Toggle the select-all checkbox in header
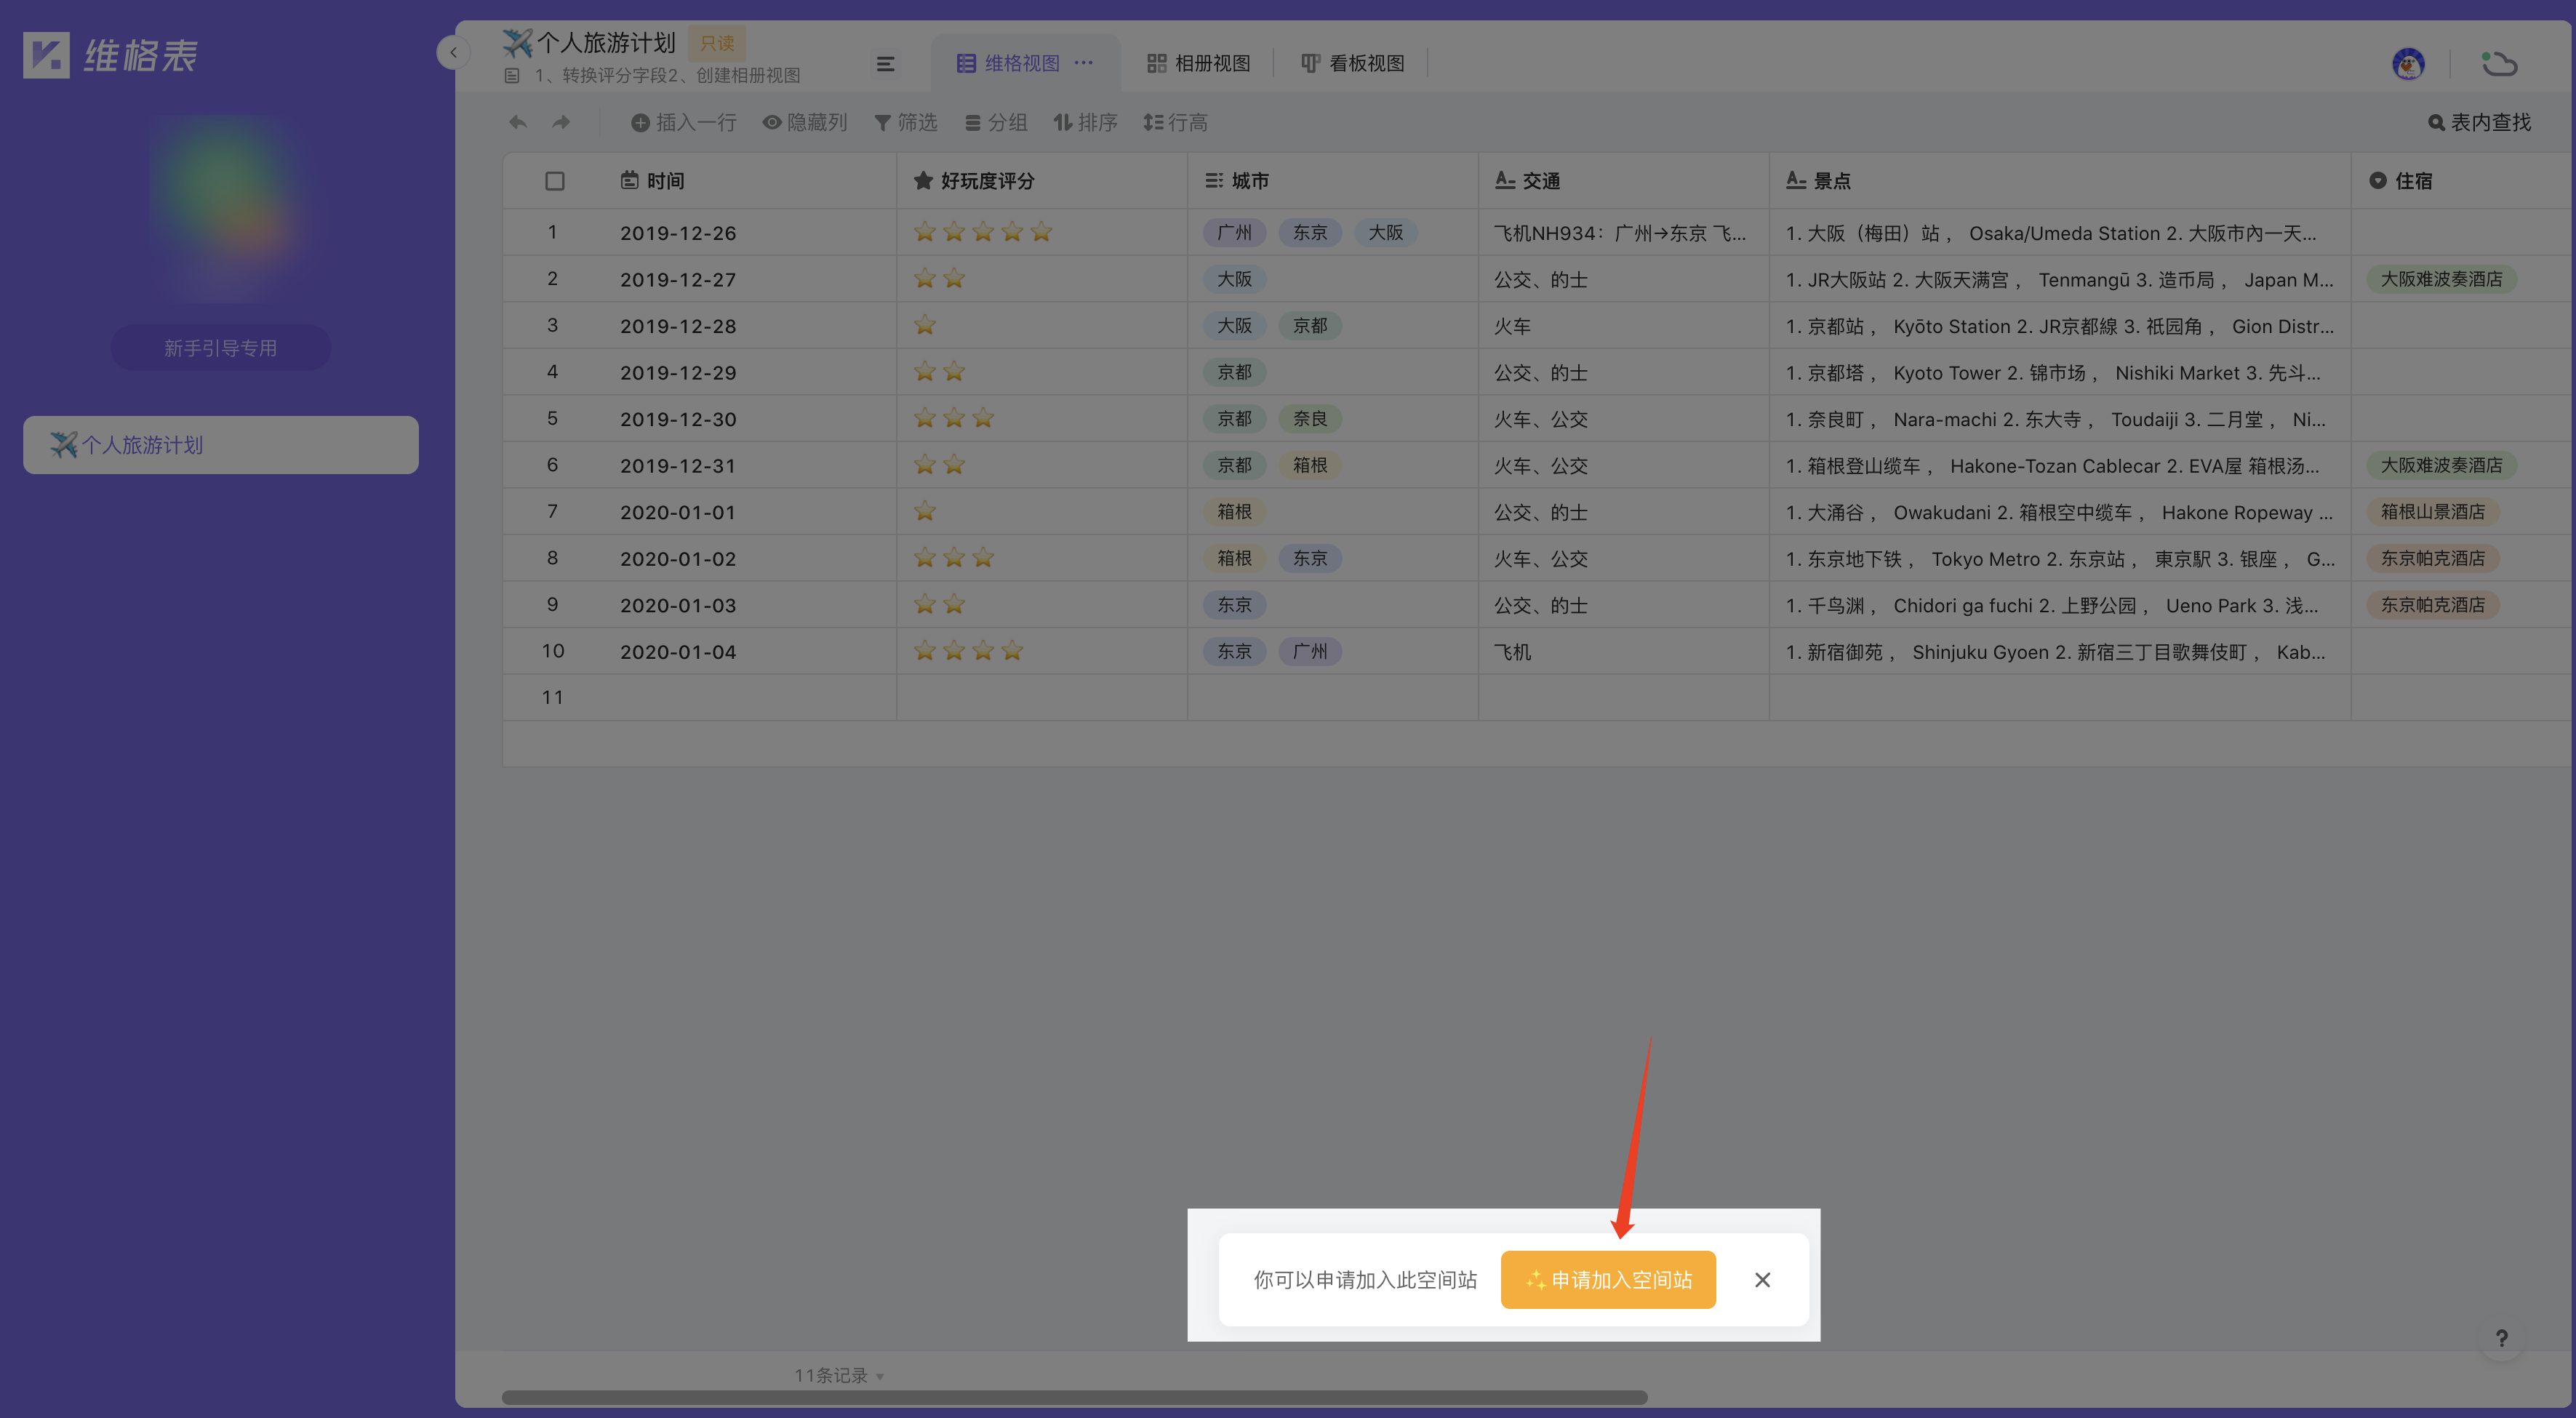Screen dimensions: 2576x1418 pos(555,181)
